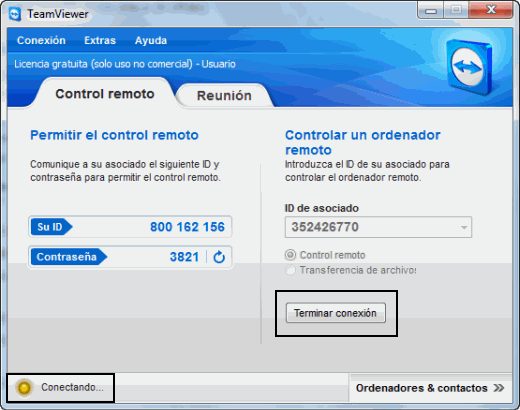The width and height of the screenshot is (520, 410).
Task: Select the Transferencia de archivos radio button
Action: tap(290, 270)
